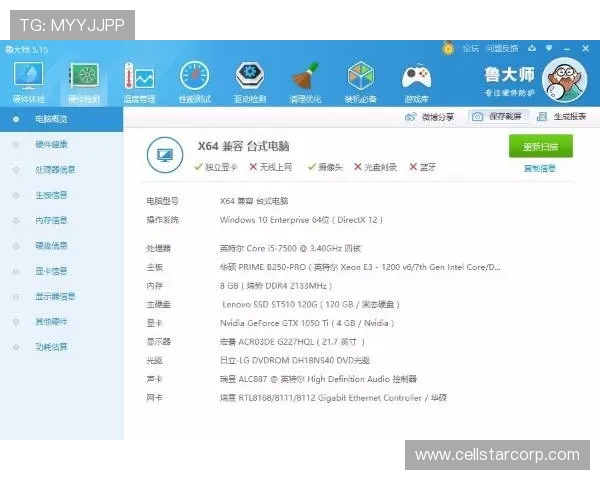Open 游戏库 game library gamepad icon
This screenshot has width=600, height=480.
point(416,83)
